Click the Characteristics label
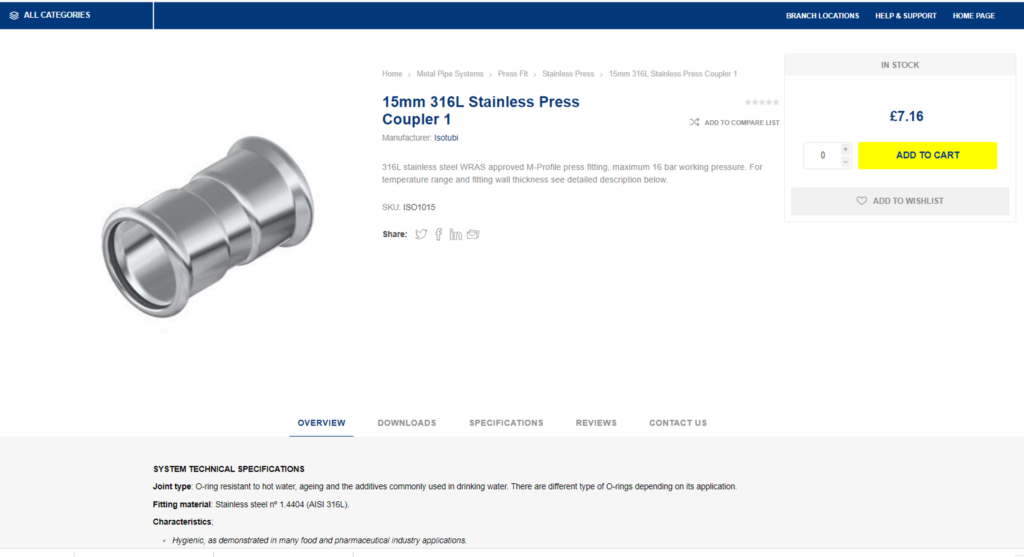The width and height of the screenshot is (1024, 557). [183, 522]
